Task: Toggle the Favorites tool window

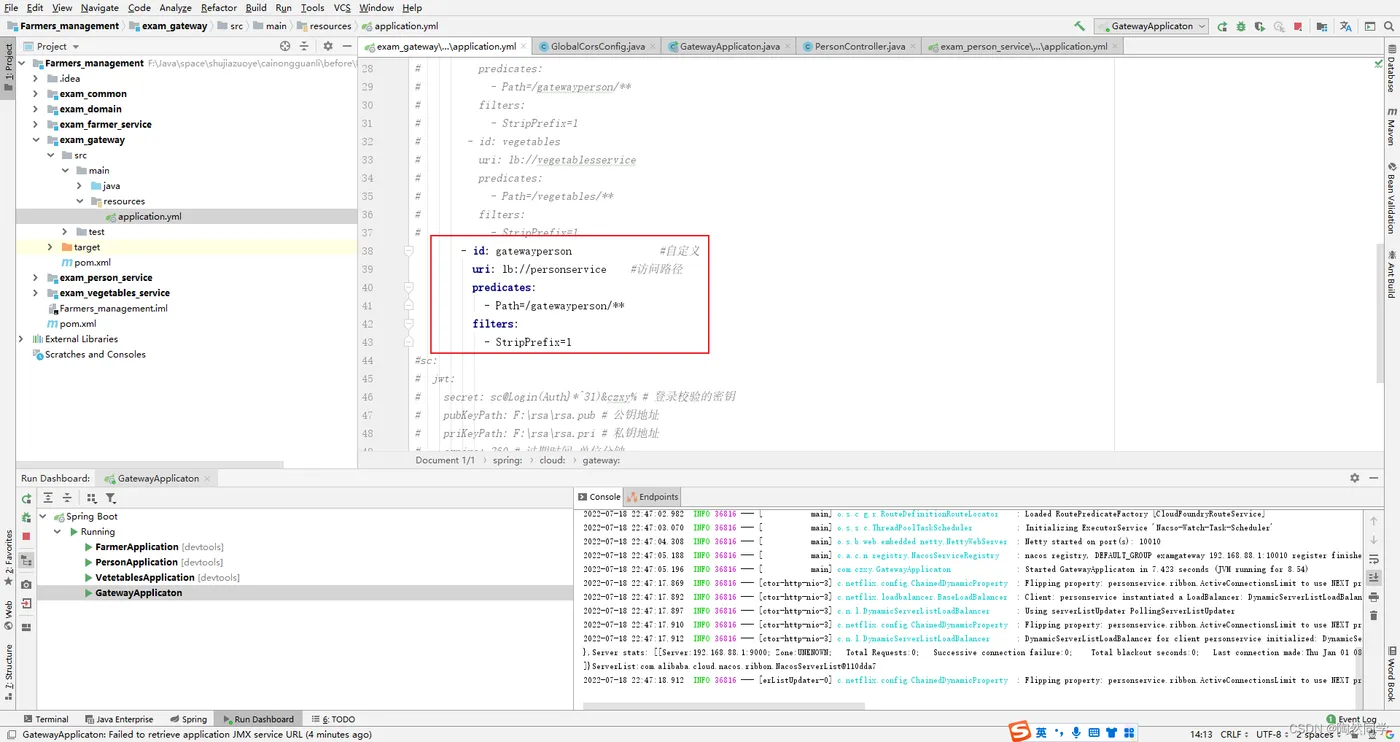Action: [8, 560]
